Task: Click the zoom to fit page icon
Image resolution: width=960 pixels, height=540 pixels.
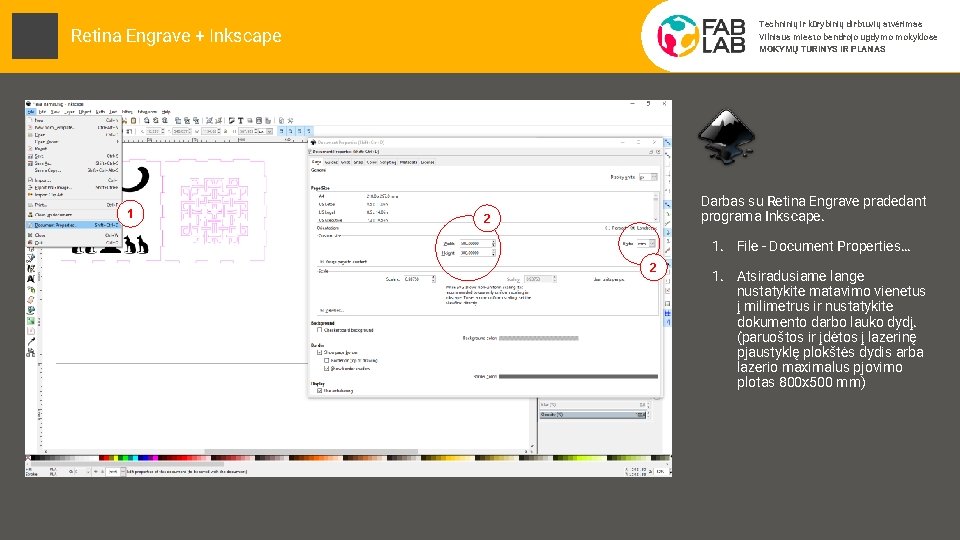Action: point(165,121)
